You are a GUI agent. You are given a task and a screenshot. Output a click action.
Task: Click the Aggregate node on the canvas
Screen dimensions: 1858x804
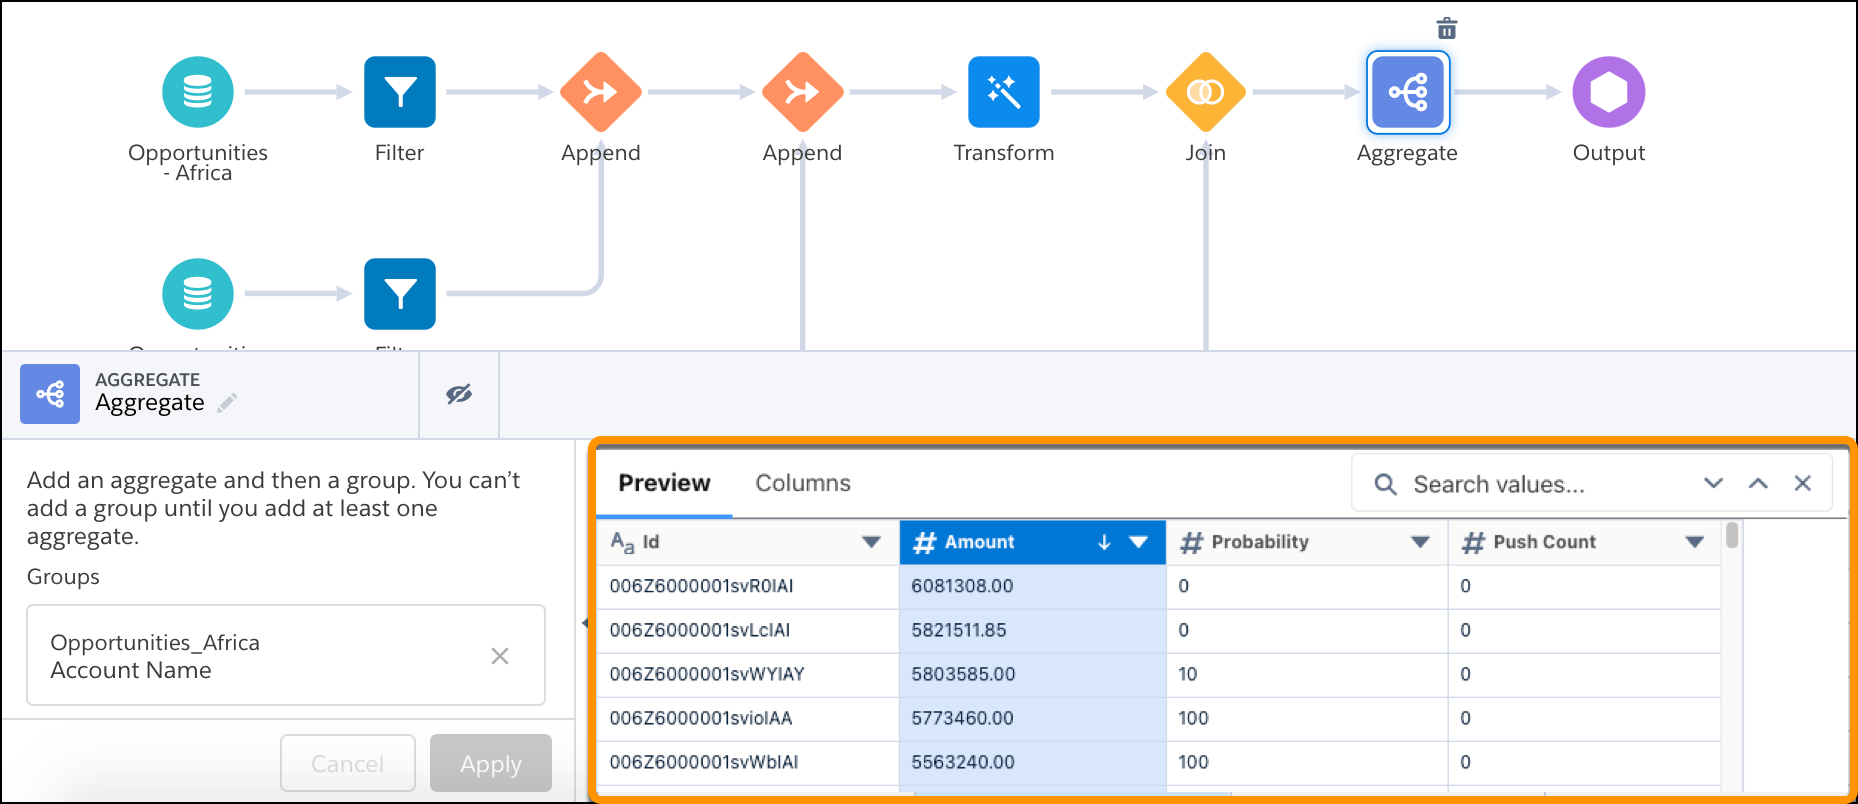coord(1407,92)
